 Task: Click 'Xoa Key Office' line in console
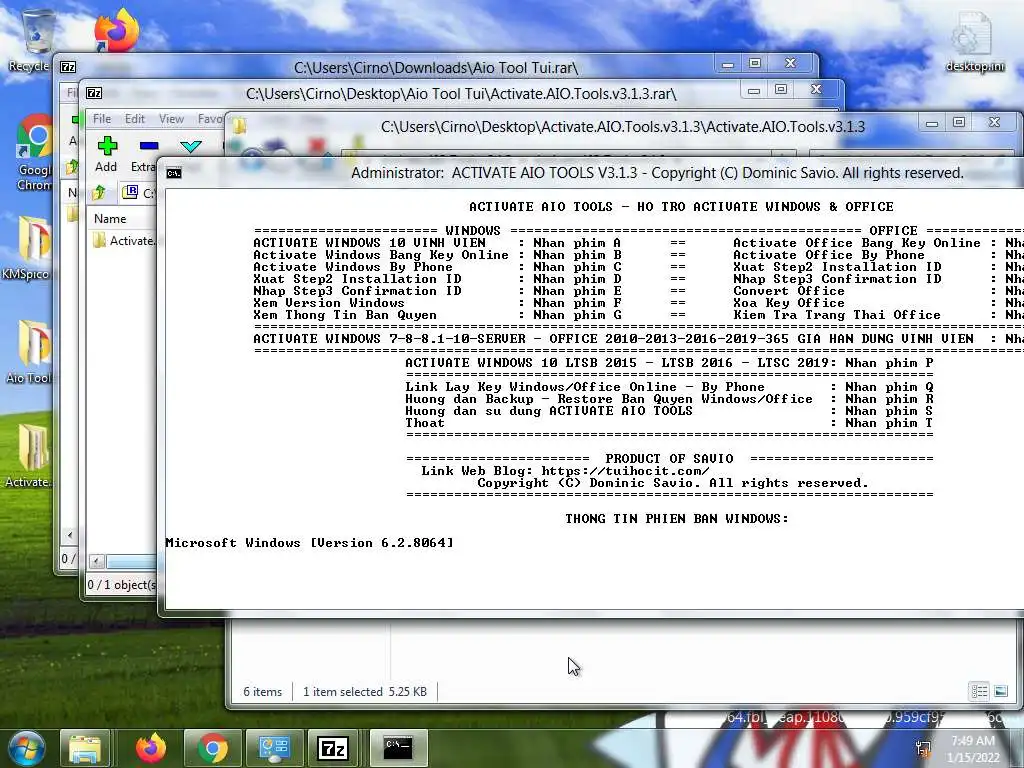789,303
